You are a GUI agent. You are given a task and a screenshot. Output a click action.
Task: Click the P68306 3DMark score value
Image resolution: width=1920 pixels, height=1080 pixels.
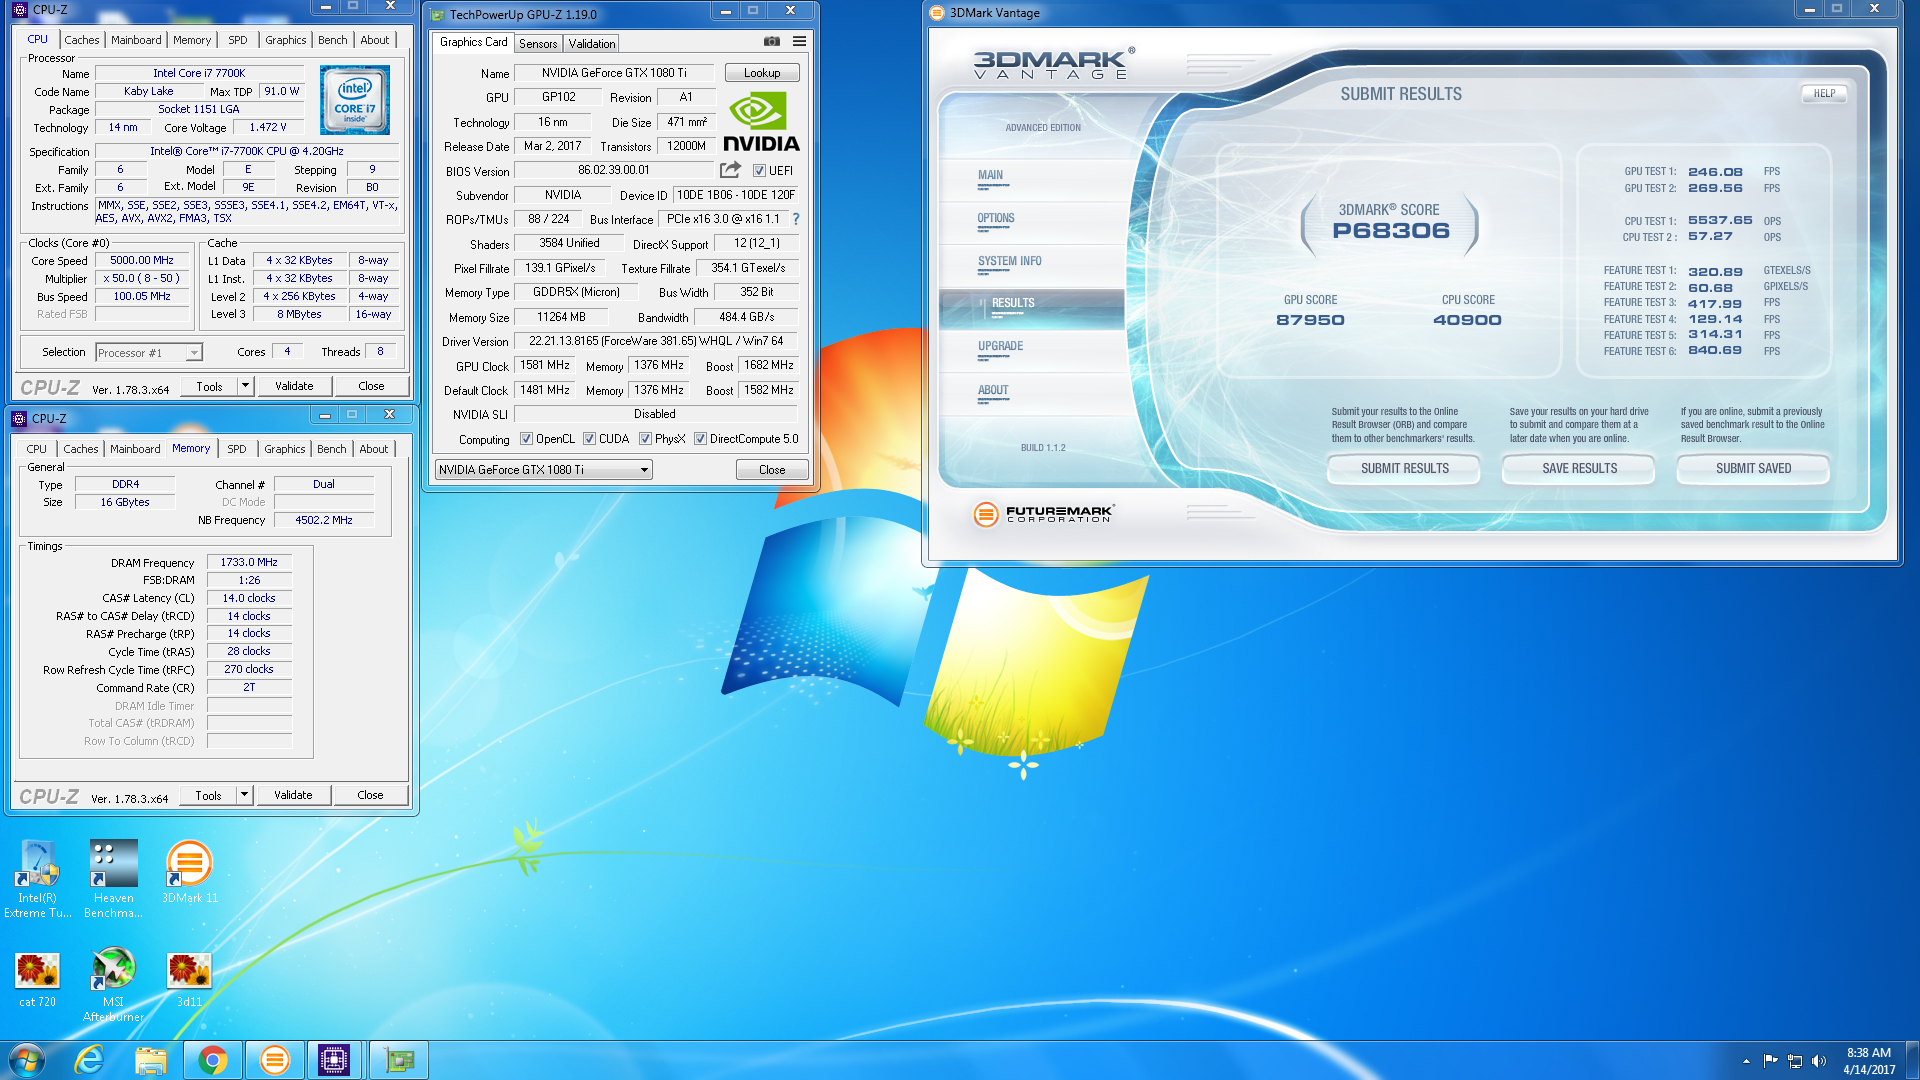point(1390,231)
